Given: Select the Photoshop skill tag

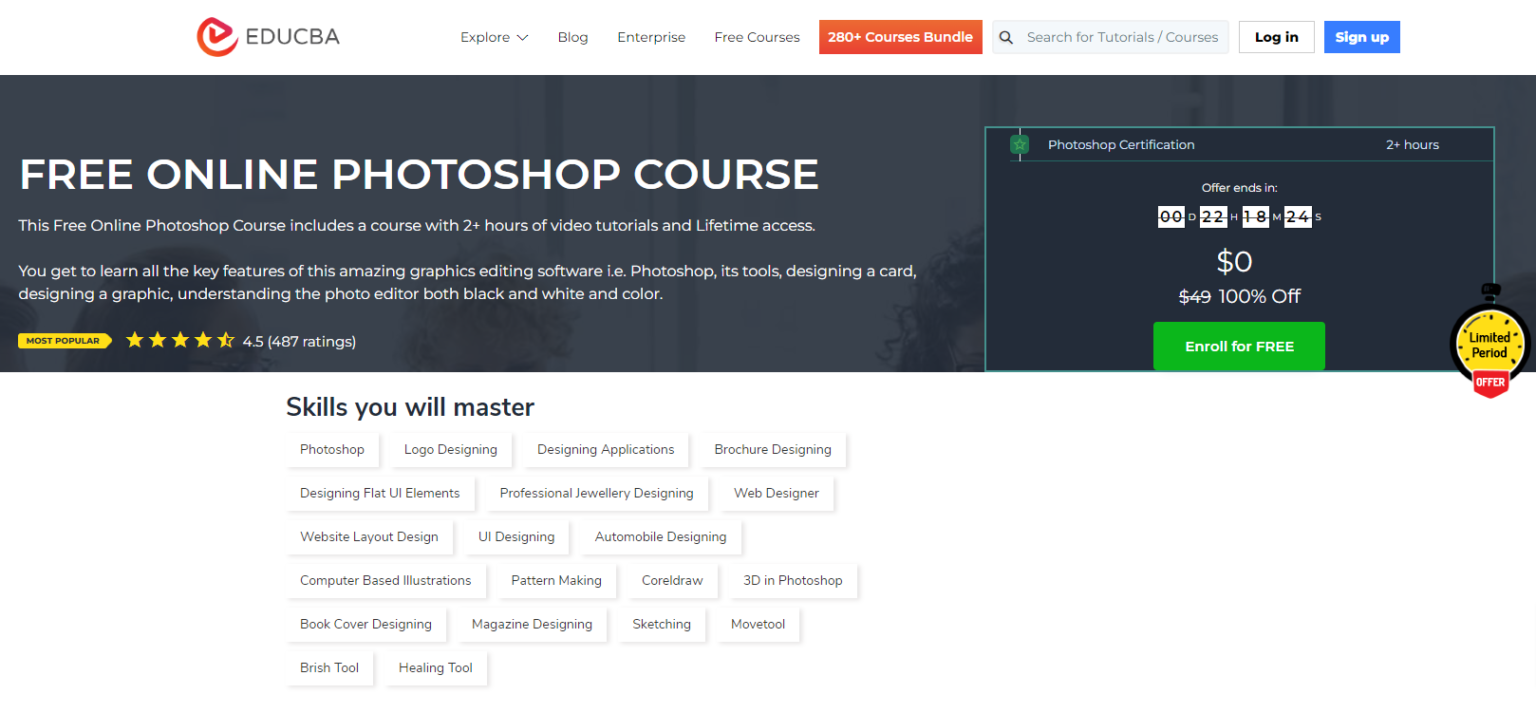Looking at the screenshot, I should click(x=333, y=450).
